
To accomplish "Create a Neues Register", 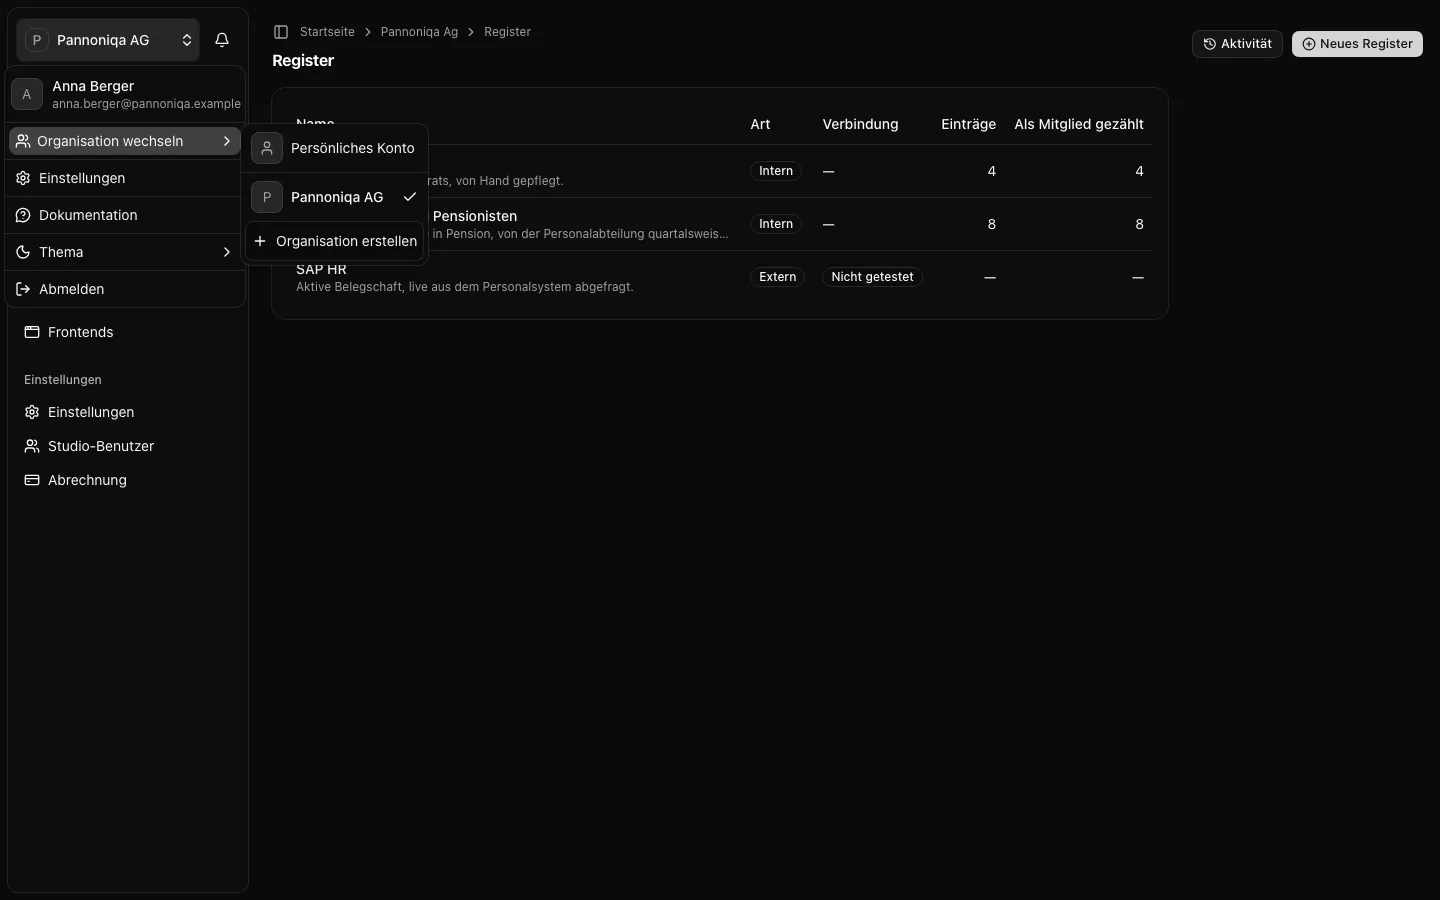I will click(x=1357, y=44).
